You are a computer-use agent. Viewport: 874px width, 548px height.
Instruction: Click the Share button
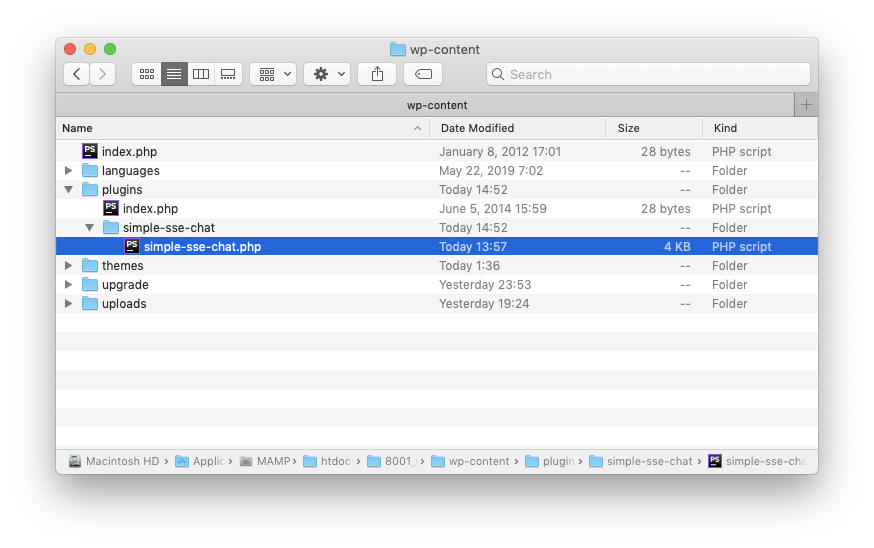coord(377,74)
